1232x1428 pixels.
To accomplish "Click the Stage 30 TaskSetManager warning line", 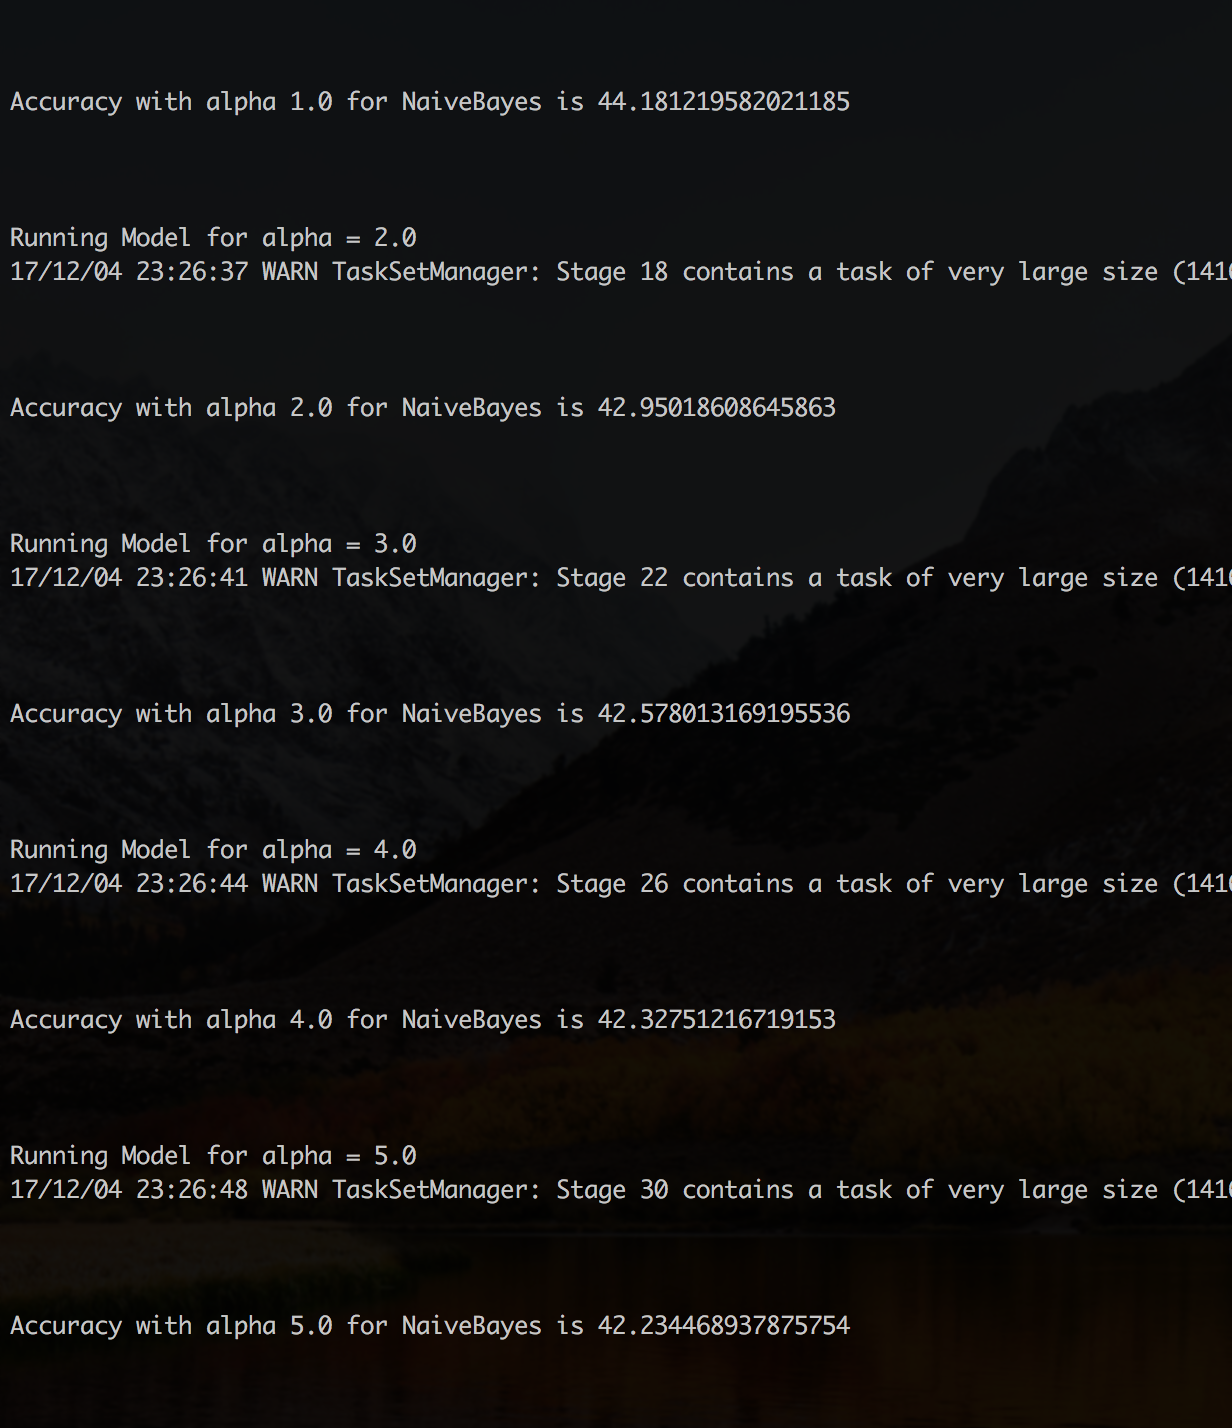I will (x=621, y=1190).
